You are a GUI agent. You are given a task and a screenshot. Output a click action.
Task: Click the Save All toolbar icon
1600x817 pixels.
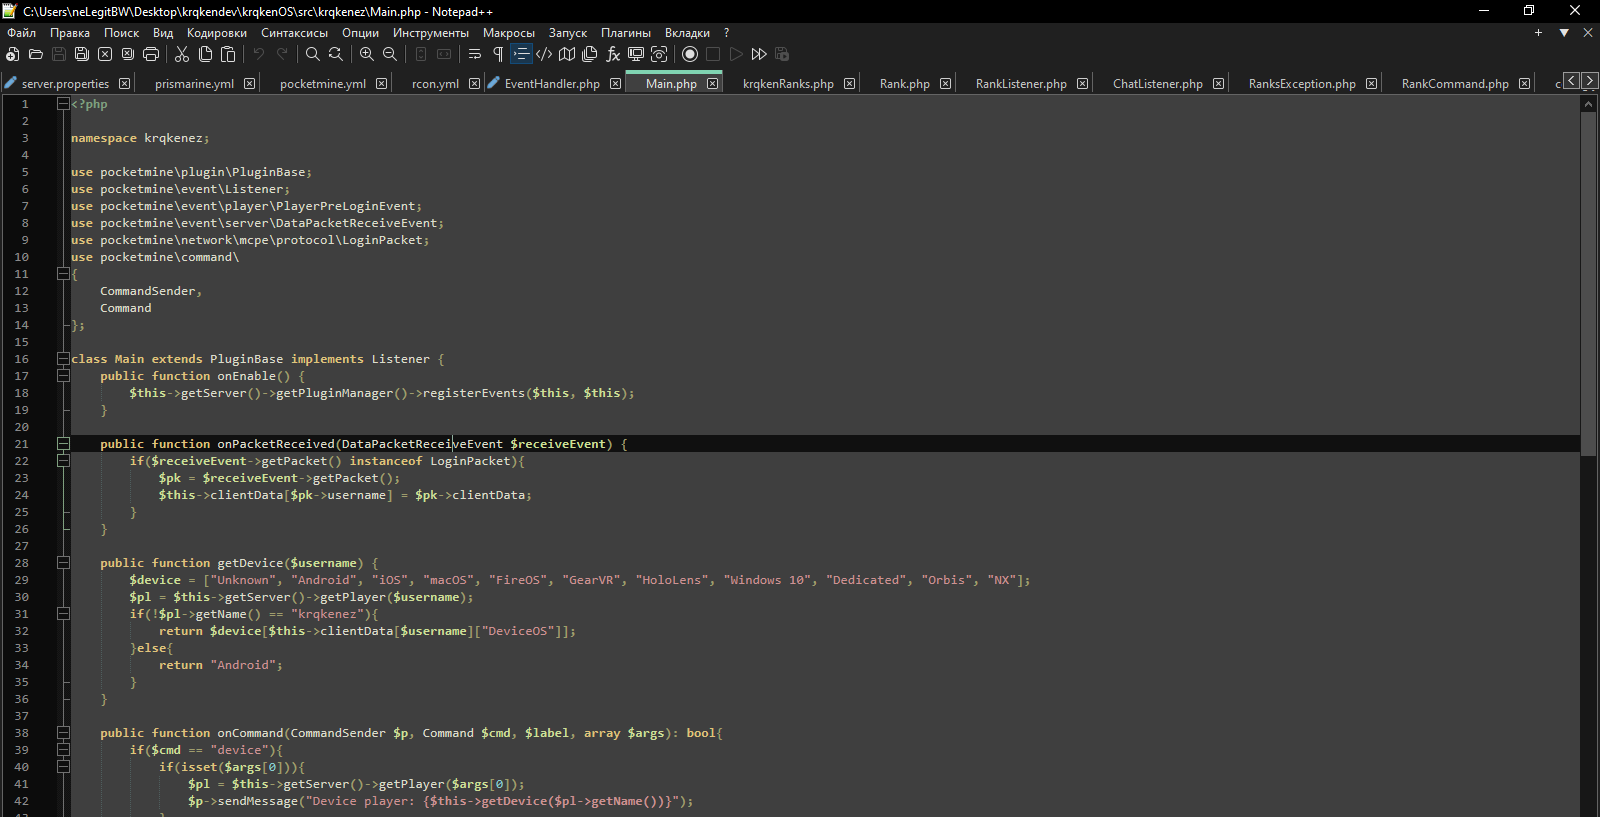[x=82, y=54]
